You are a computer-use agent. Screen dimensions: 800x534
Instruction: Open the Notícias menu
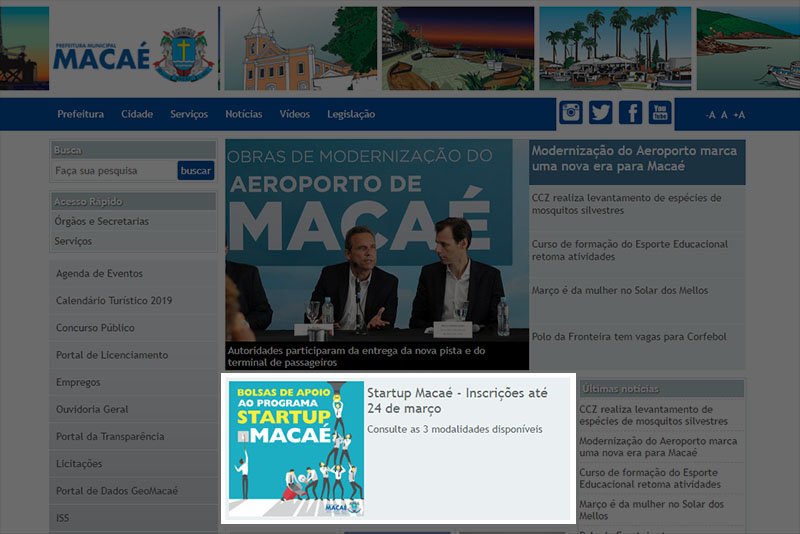pyautogui.click(x=244, y=114)
